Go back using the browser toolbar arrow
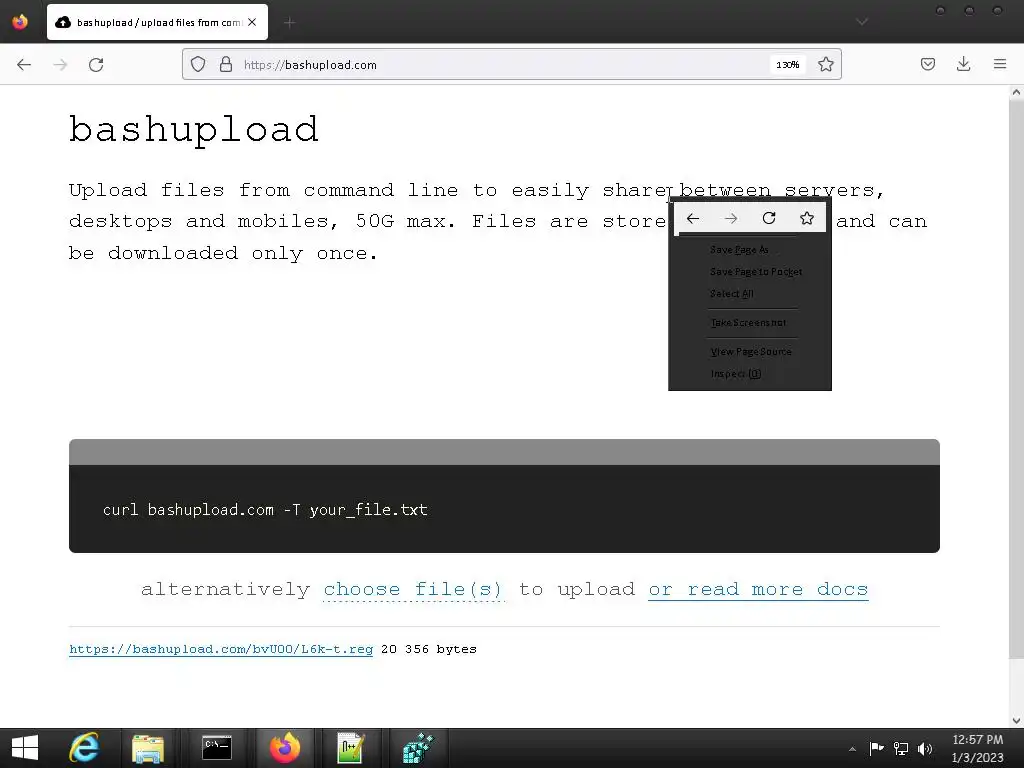1024x768 pixels. (x=24, y=65)
